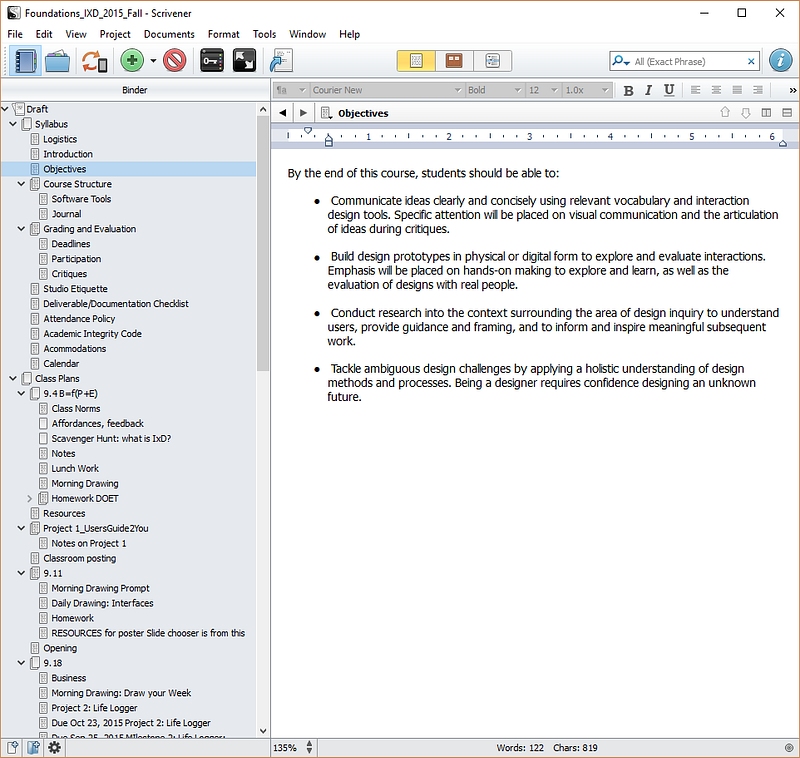Go forward in document history
The image size is (800, 758).
coord(304,113)
